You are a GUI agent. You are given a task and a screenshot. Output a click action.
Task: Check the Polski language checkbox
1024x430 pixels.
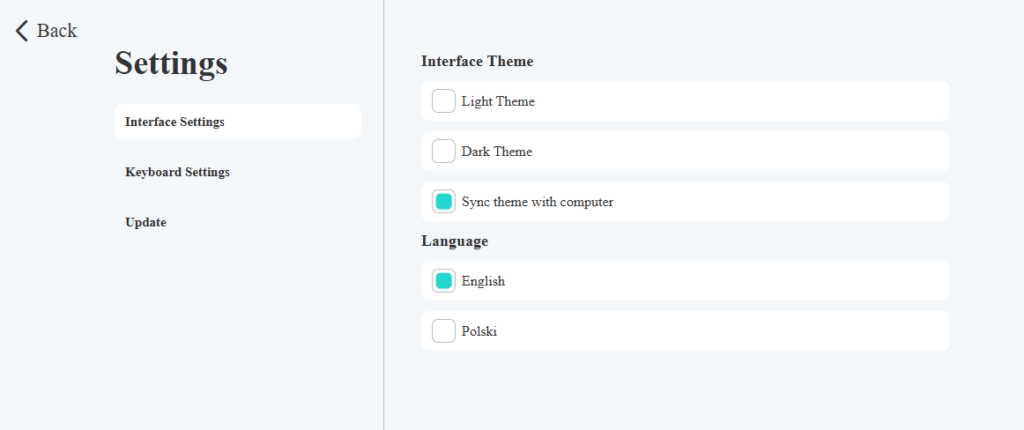click(444, 331)
